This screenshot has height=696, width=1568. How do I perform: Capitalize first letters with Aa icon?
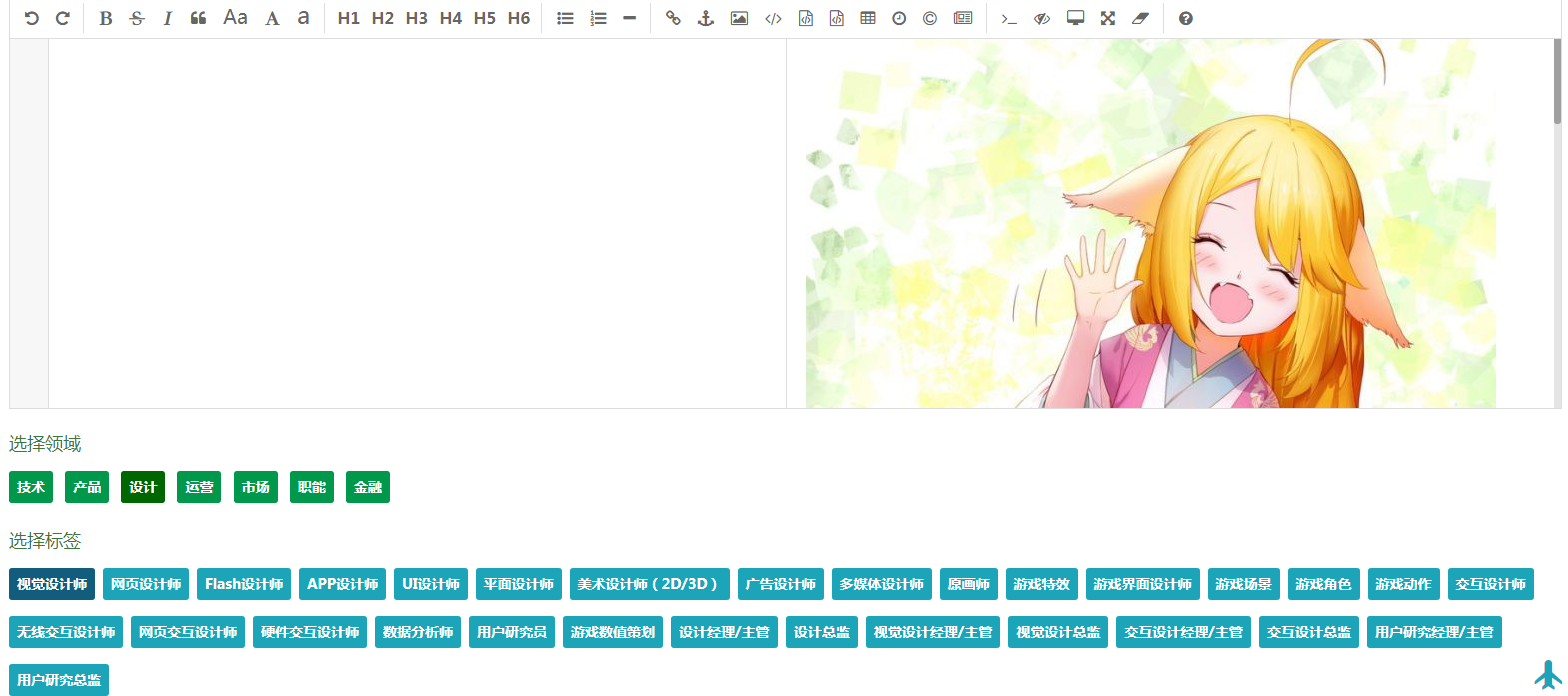(235, 18)
